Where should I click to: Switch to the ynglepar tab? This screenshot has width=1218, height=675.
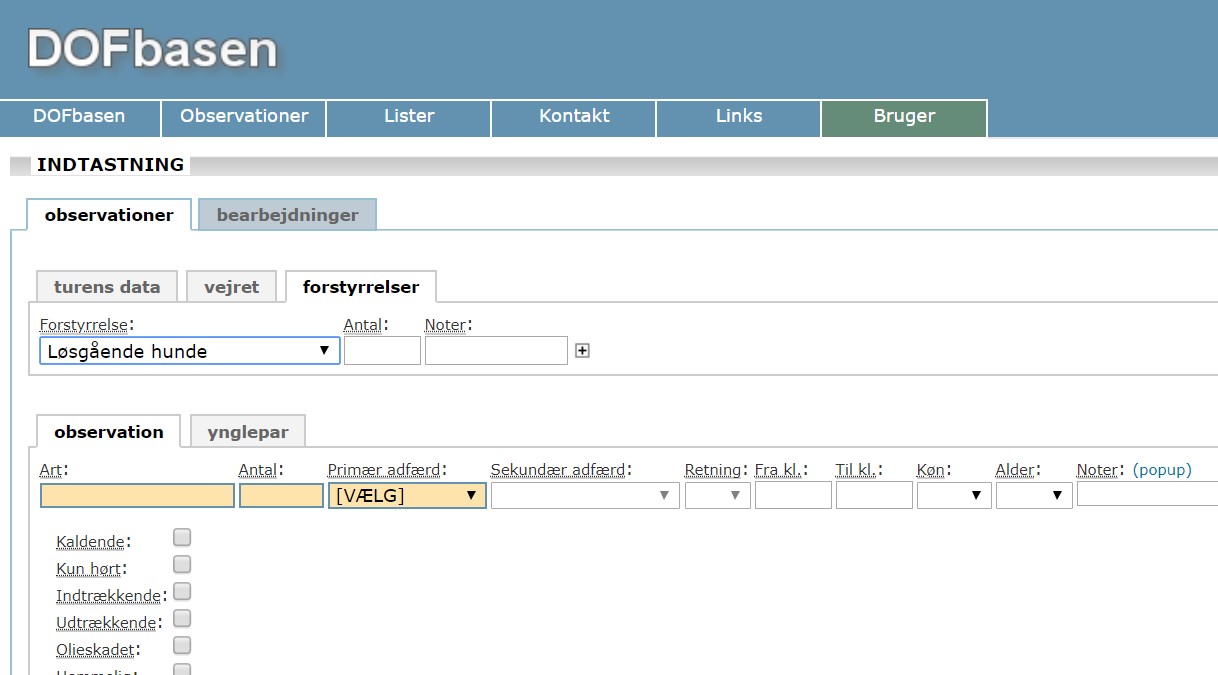[x=248, y=432]
